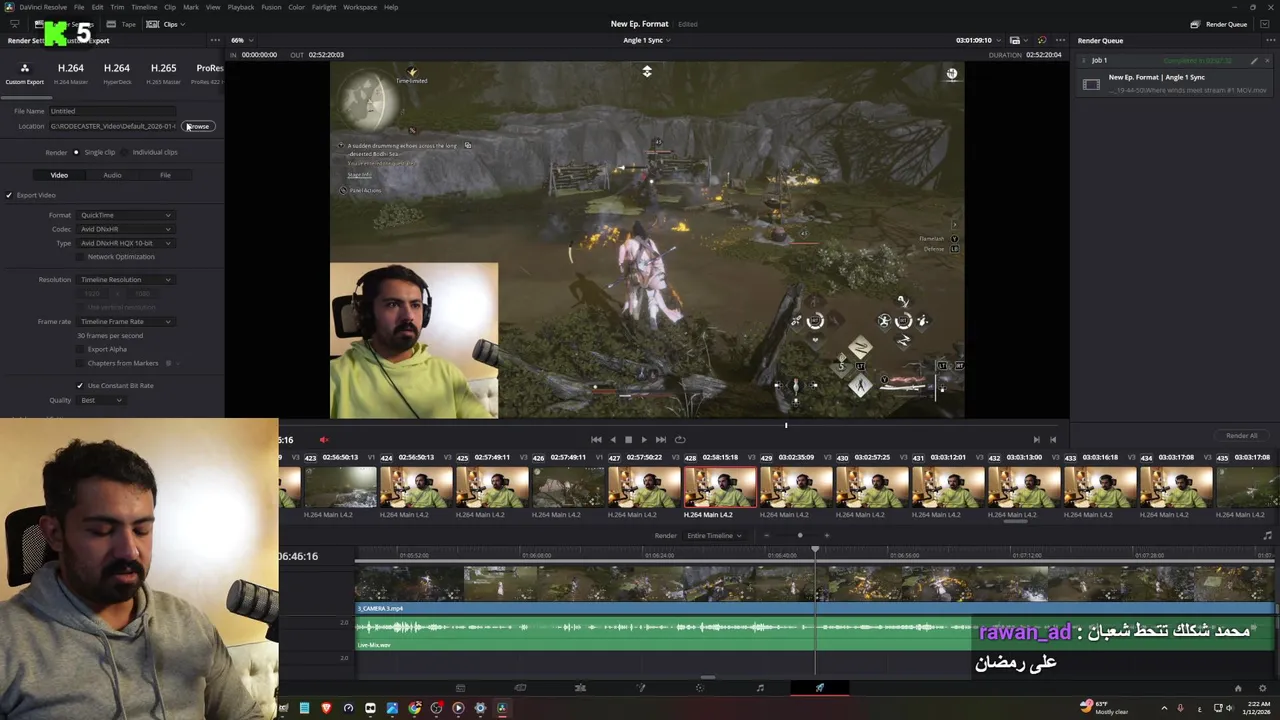Open the Fusion page icon
This screenshot has height=720, width=1280.
coord(641,688)
